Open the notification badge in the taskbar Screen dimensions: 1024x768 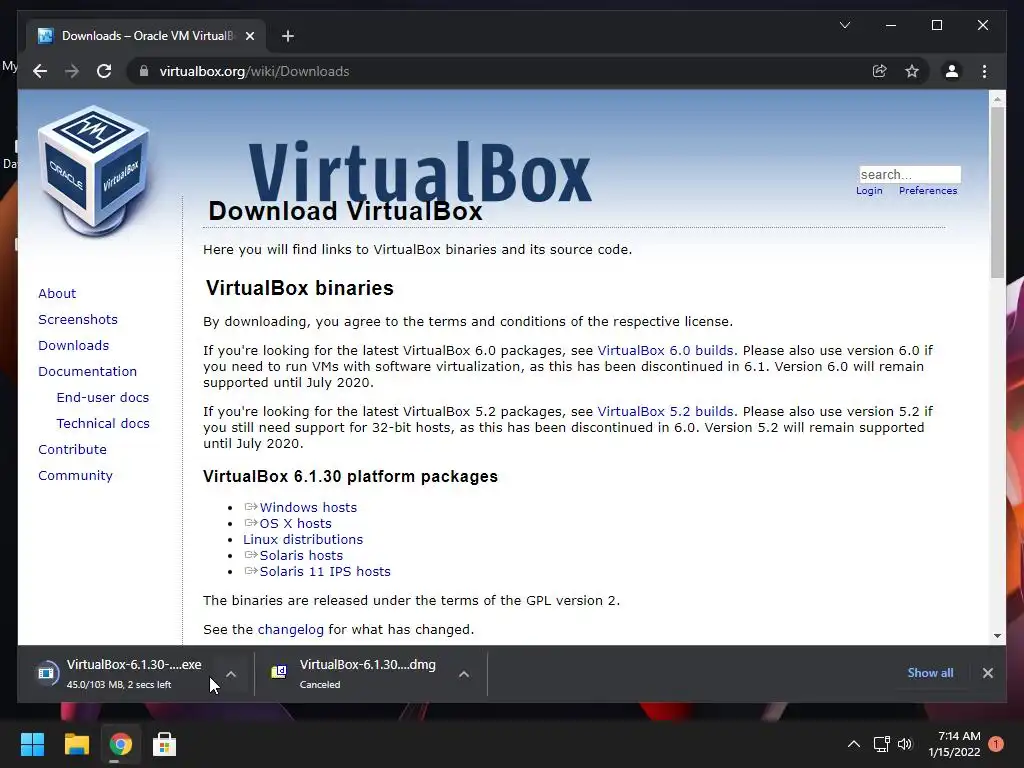996,744
